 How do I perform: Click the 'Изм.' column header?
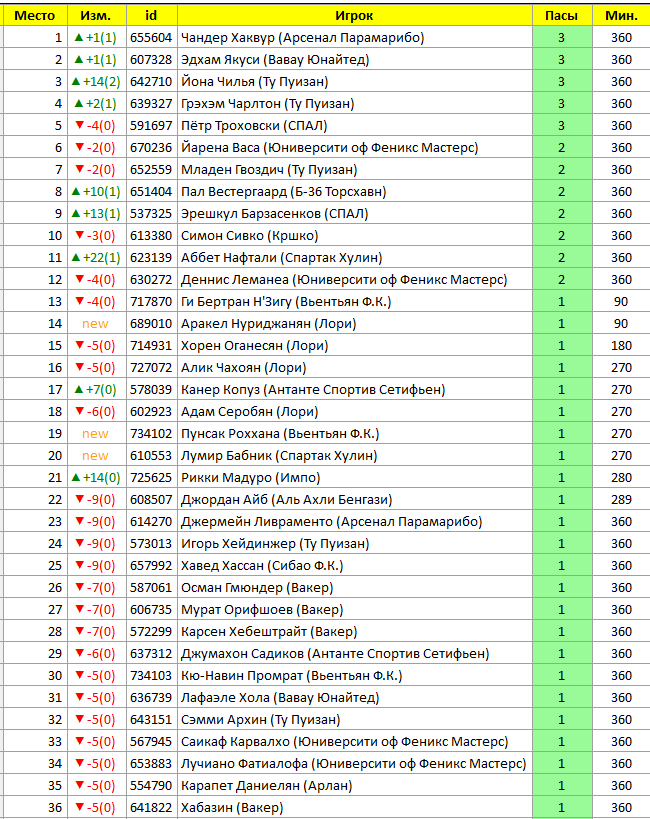tap(96, 16)
